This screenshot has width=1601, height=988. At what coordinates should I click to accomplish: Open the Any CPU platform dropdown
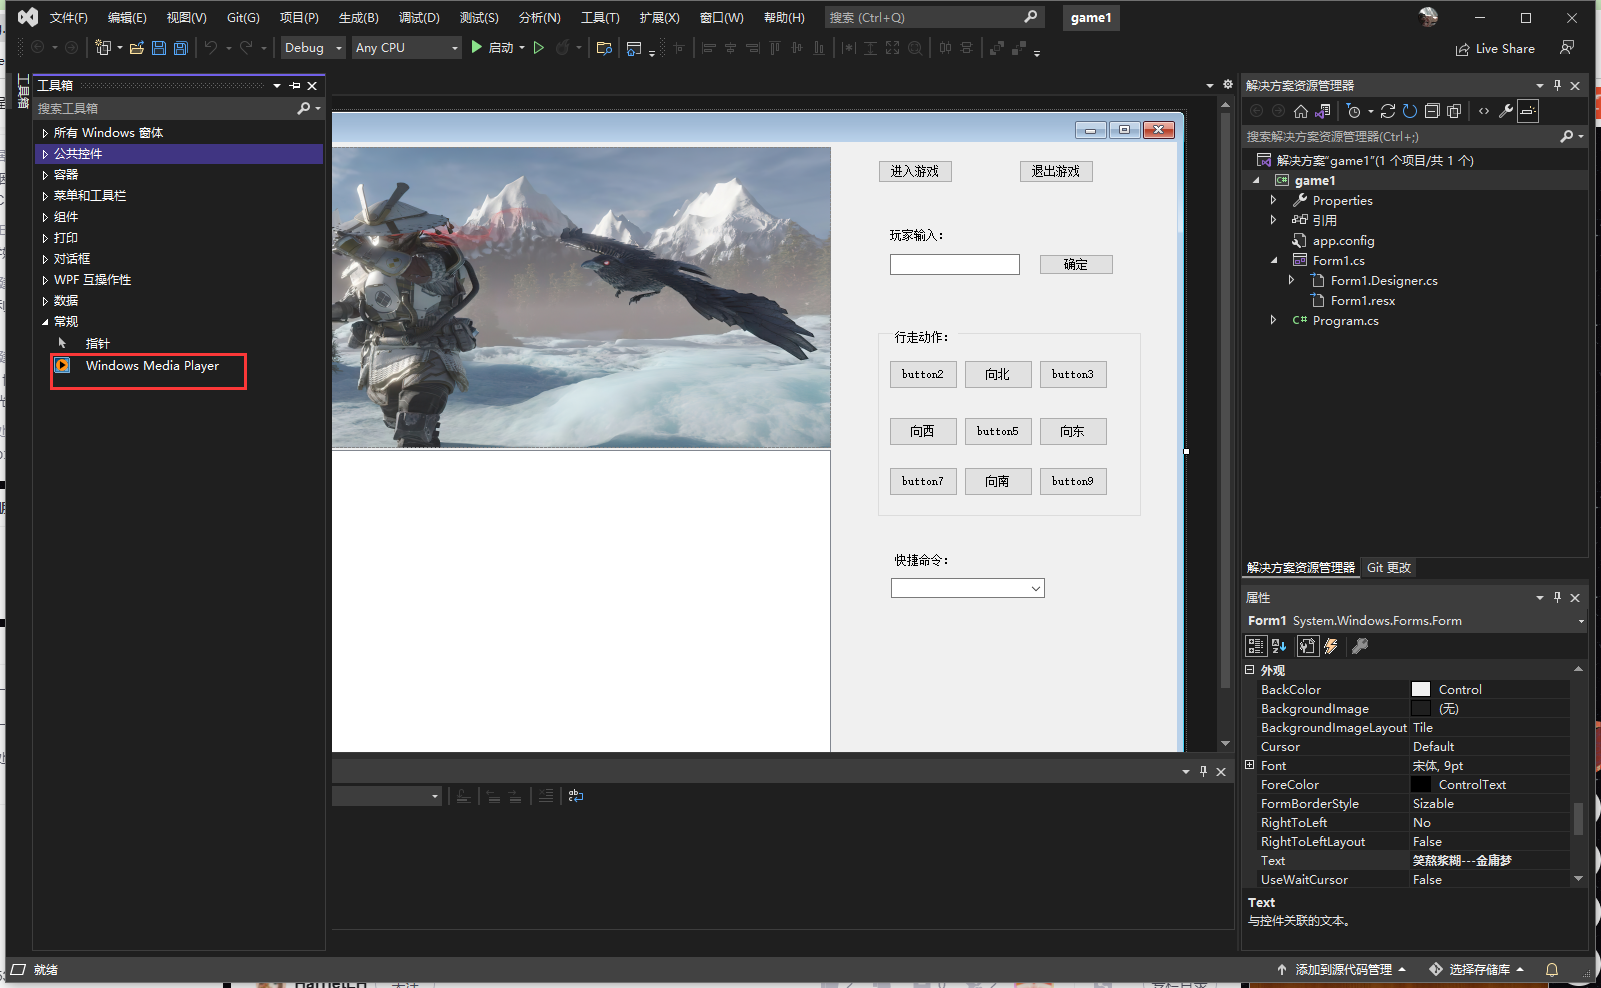click(406, 48)
